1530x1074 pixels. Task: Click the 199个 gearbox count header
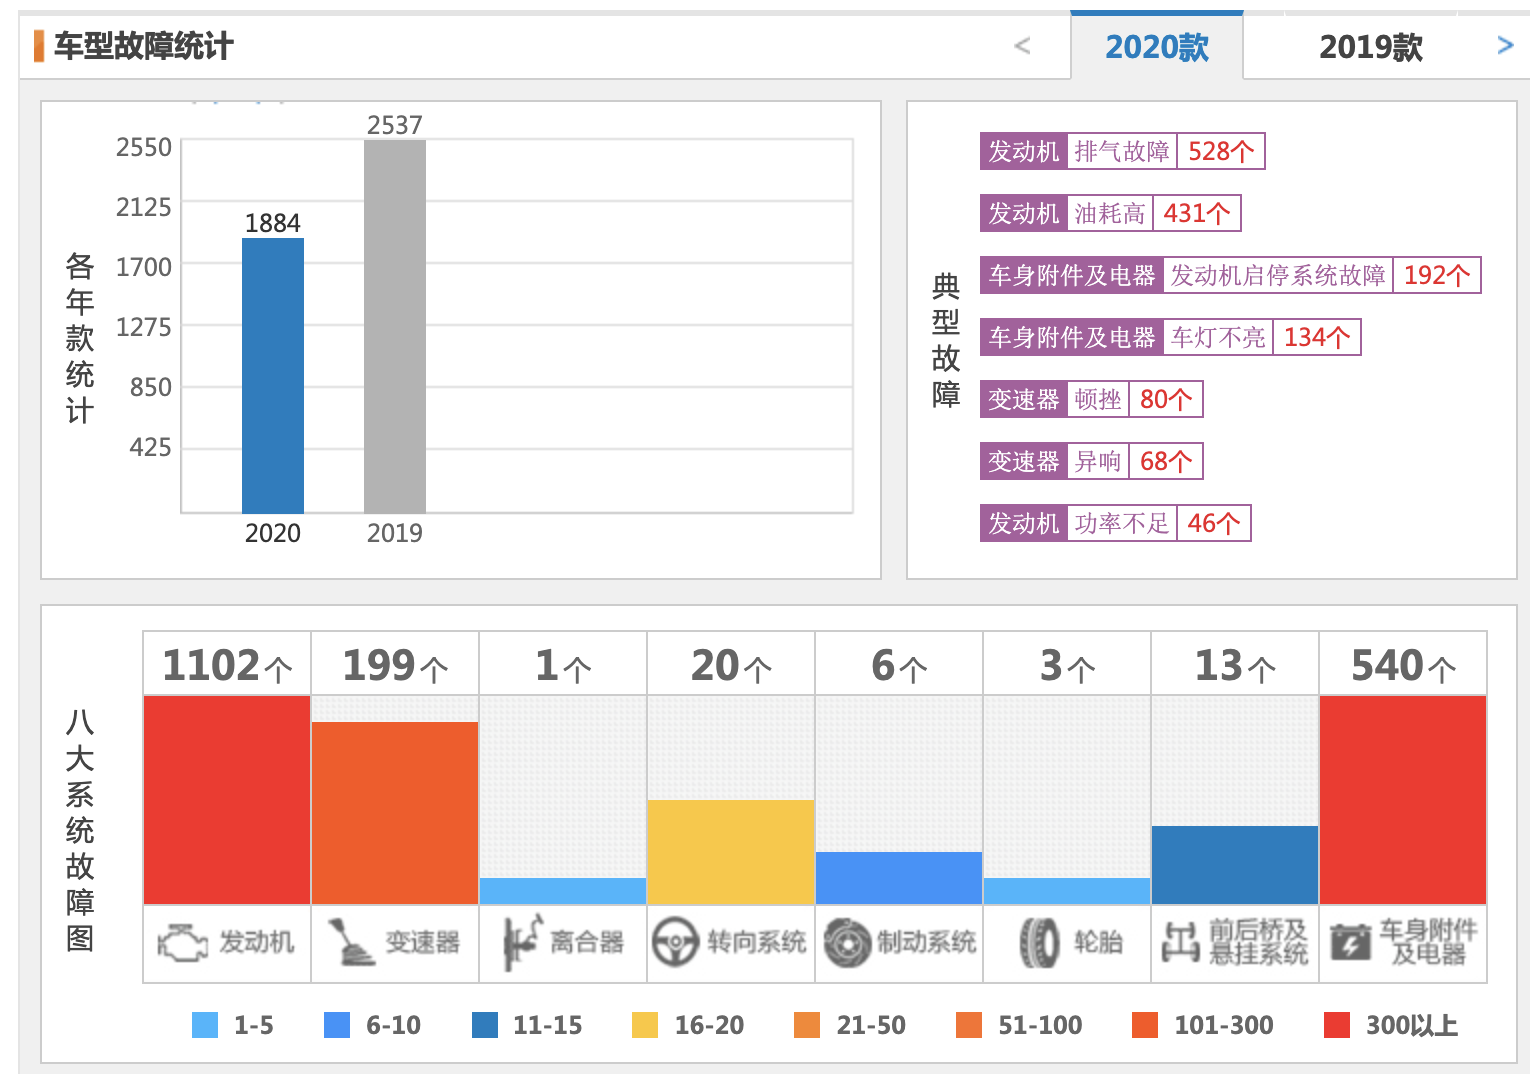tap(395, 665)
